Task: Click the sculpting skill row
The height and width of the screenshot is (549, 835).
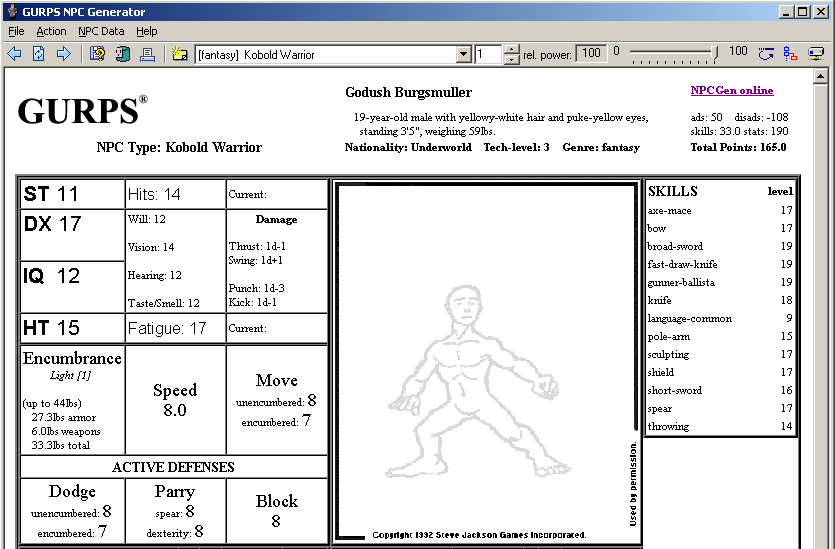Action: pyautogui.click(x=720, y=354)
